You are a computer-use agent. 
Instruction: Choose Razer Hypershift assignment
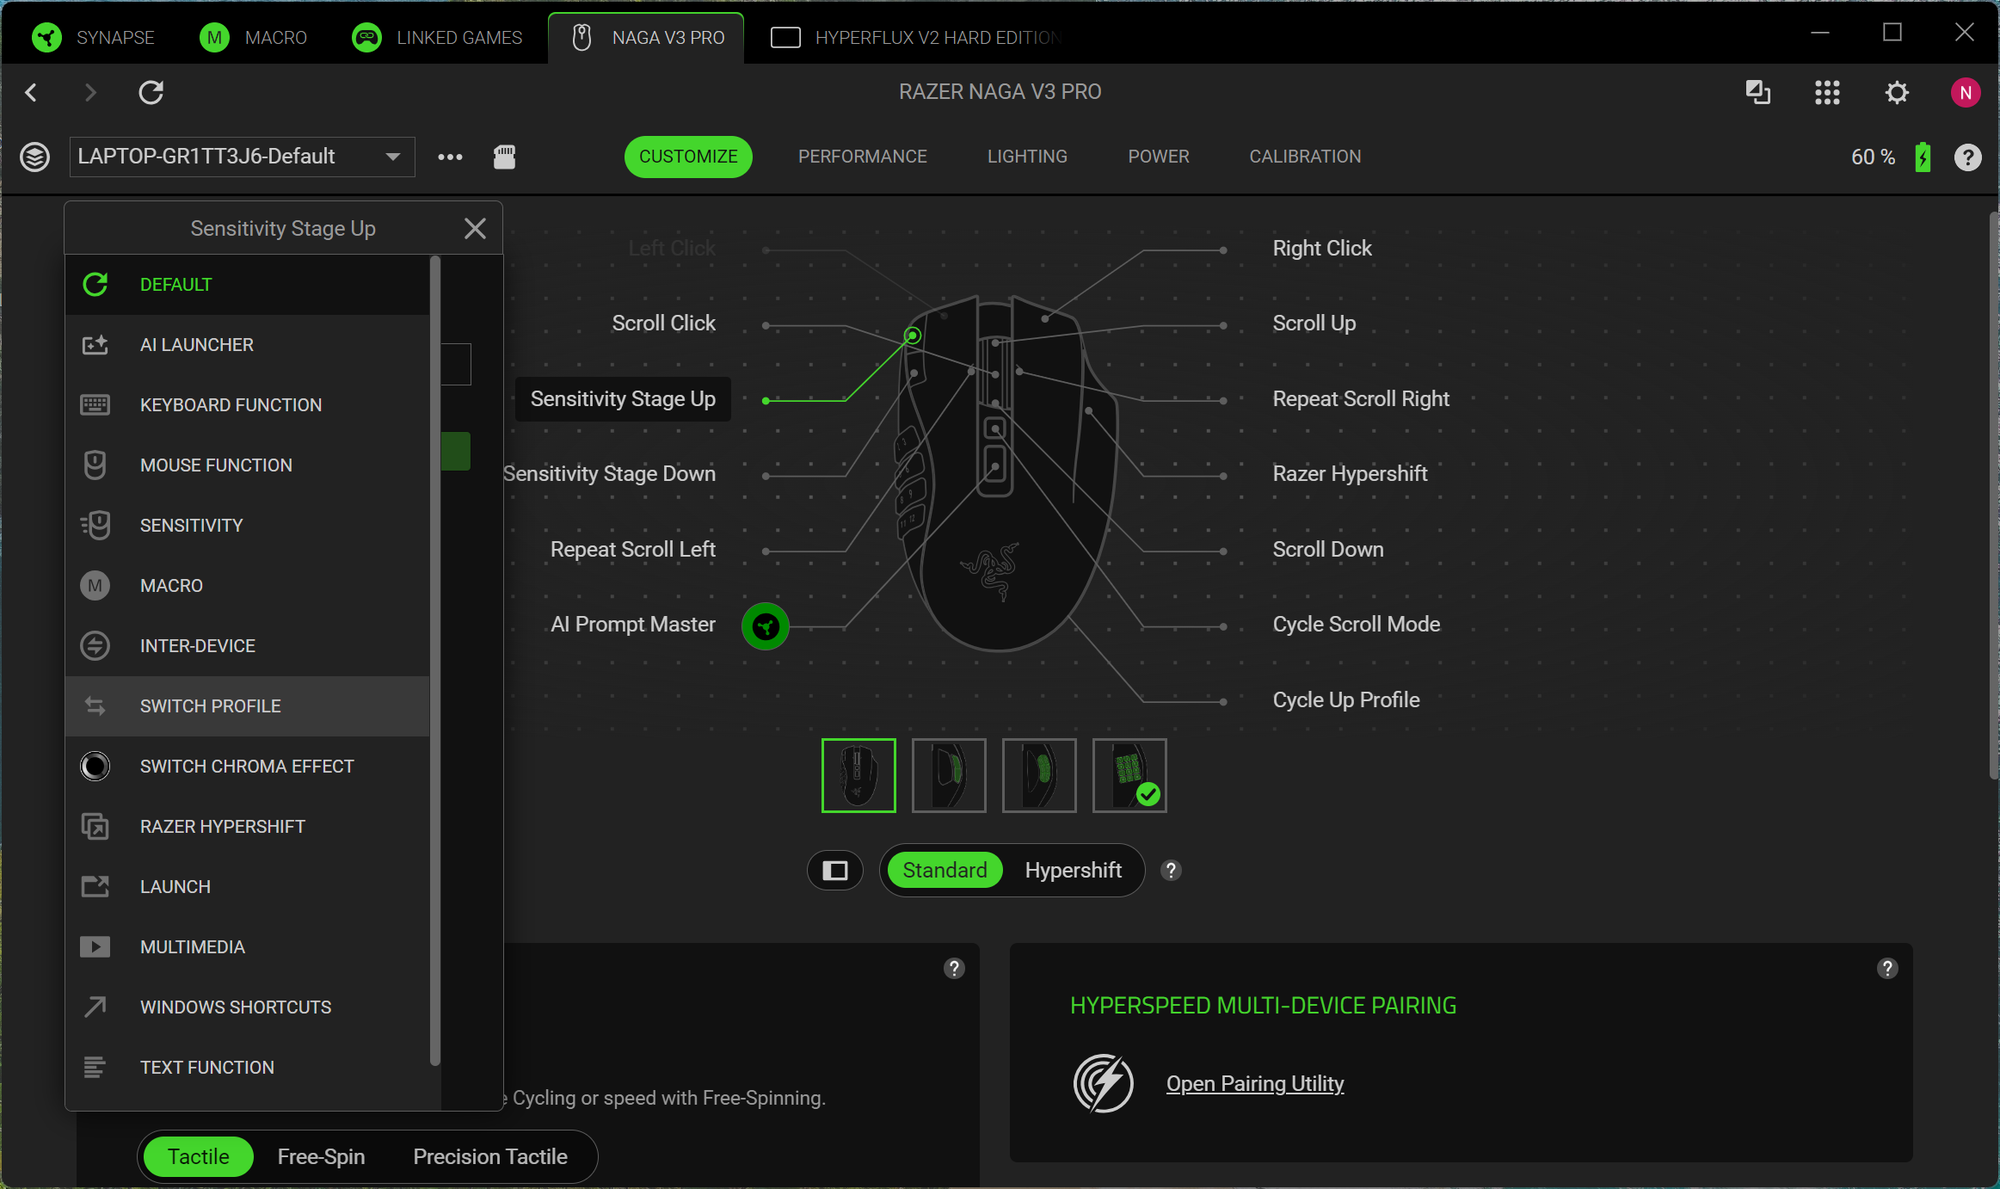[x=248, y=827]
